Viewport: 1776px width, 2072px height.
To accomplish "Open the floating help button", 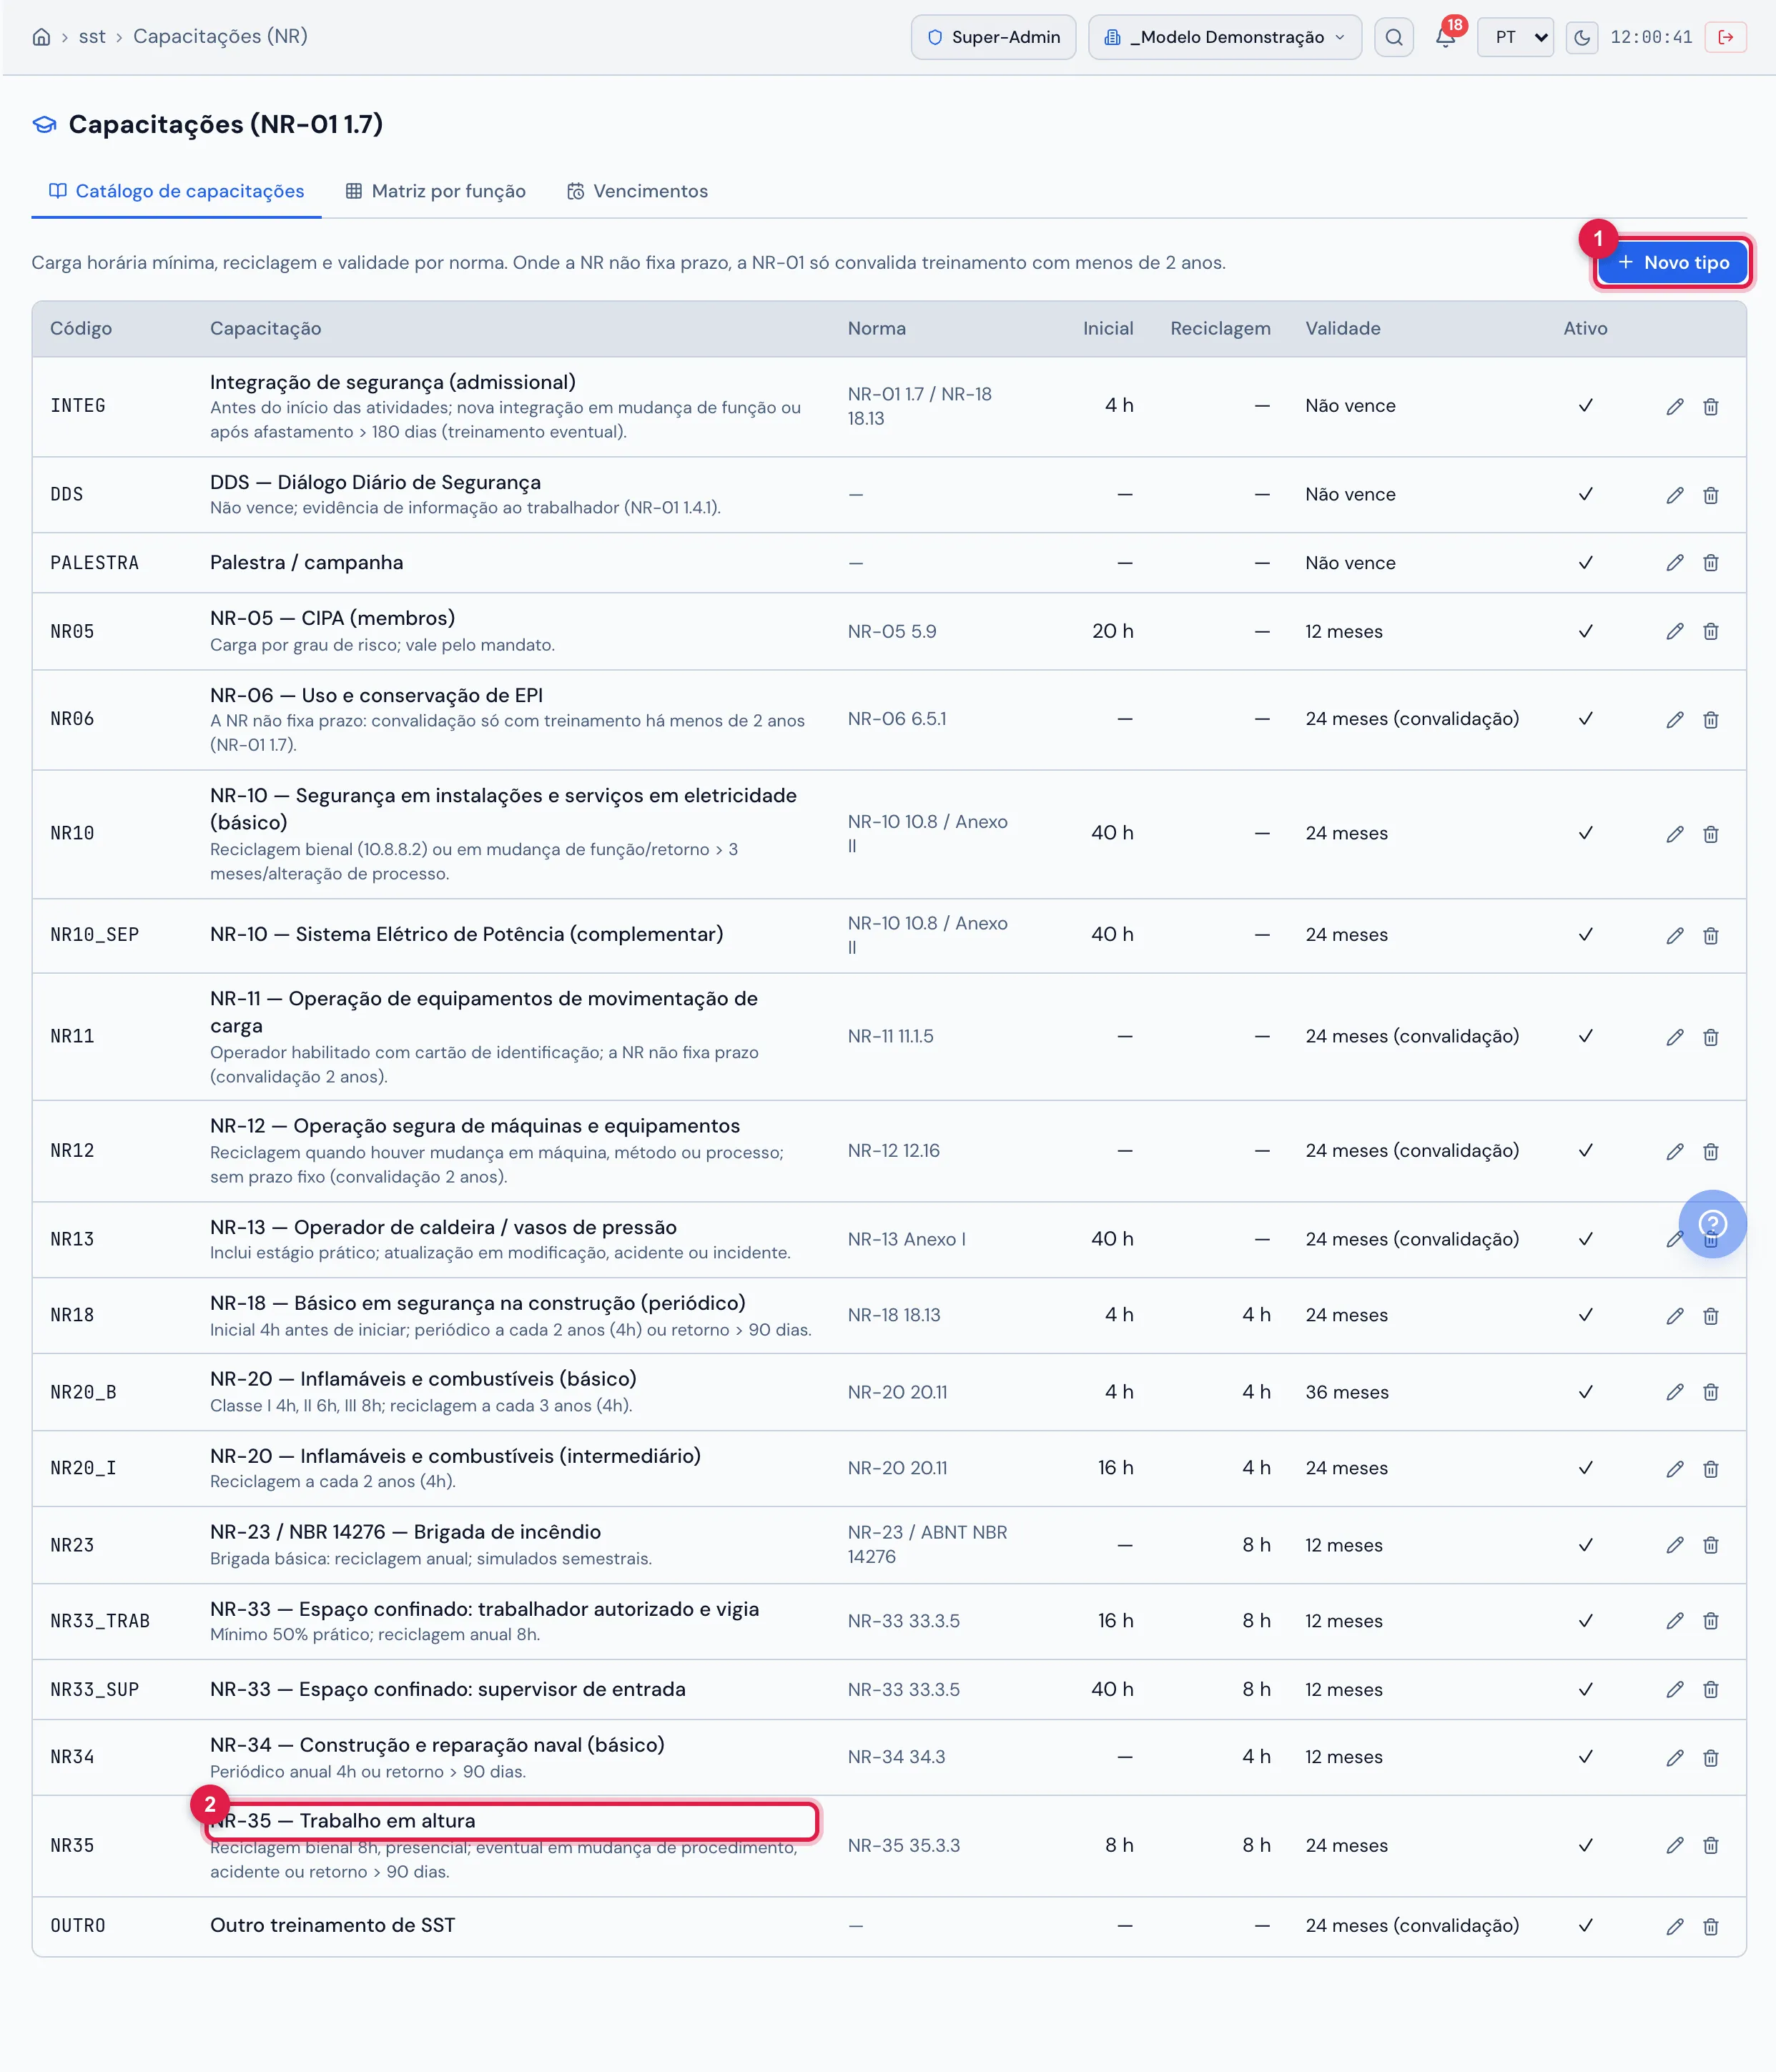I will click(x=1712, y=1223).
